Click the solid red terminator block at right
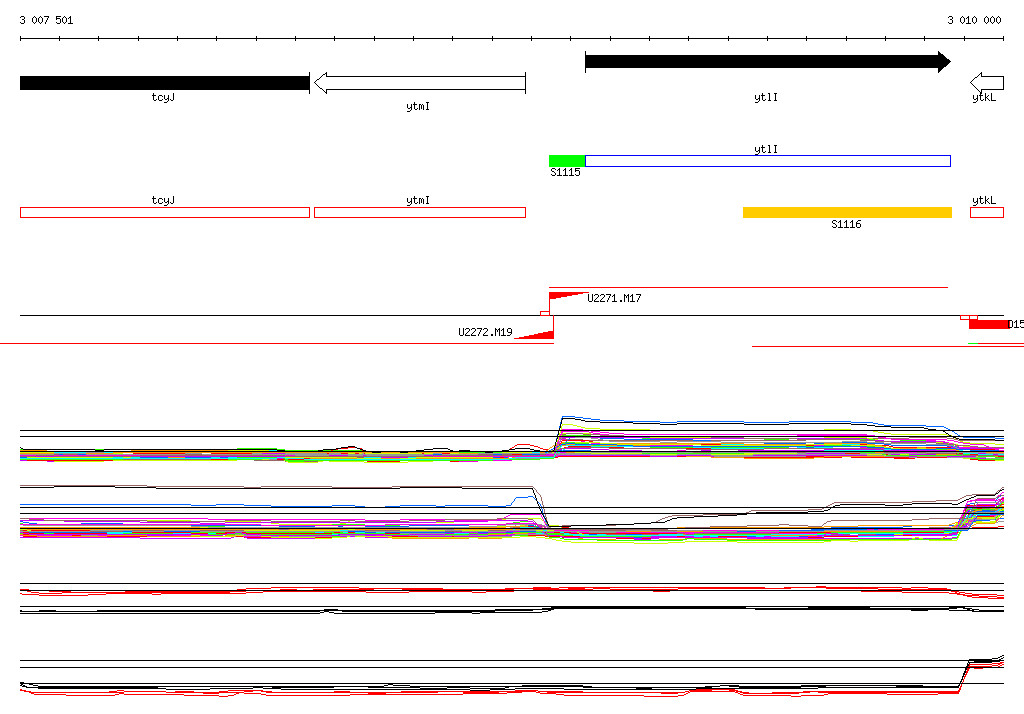Screen dimensions: 1024x714 click(x=989, y=325)
